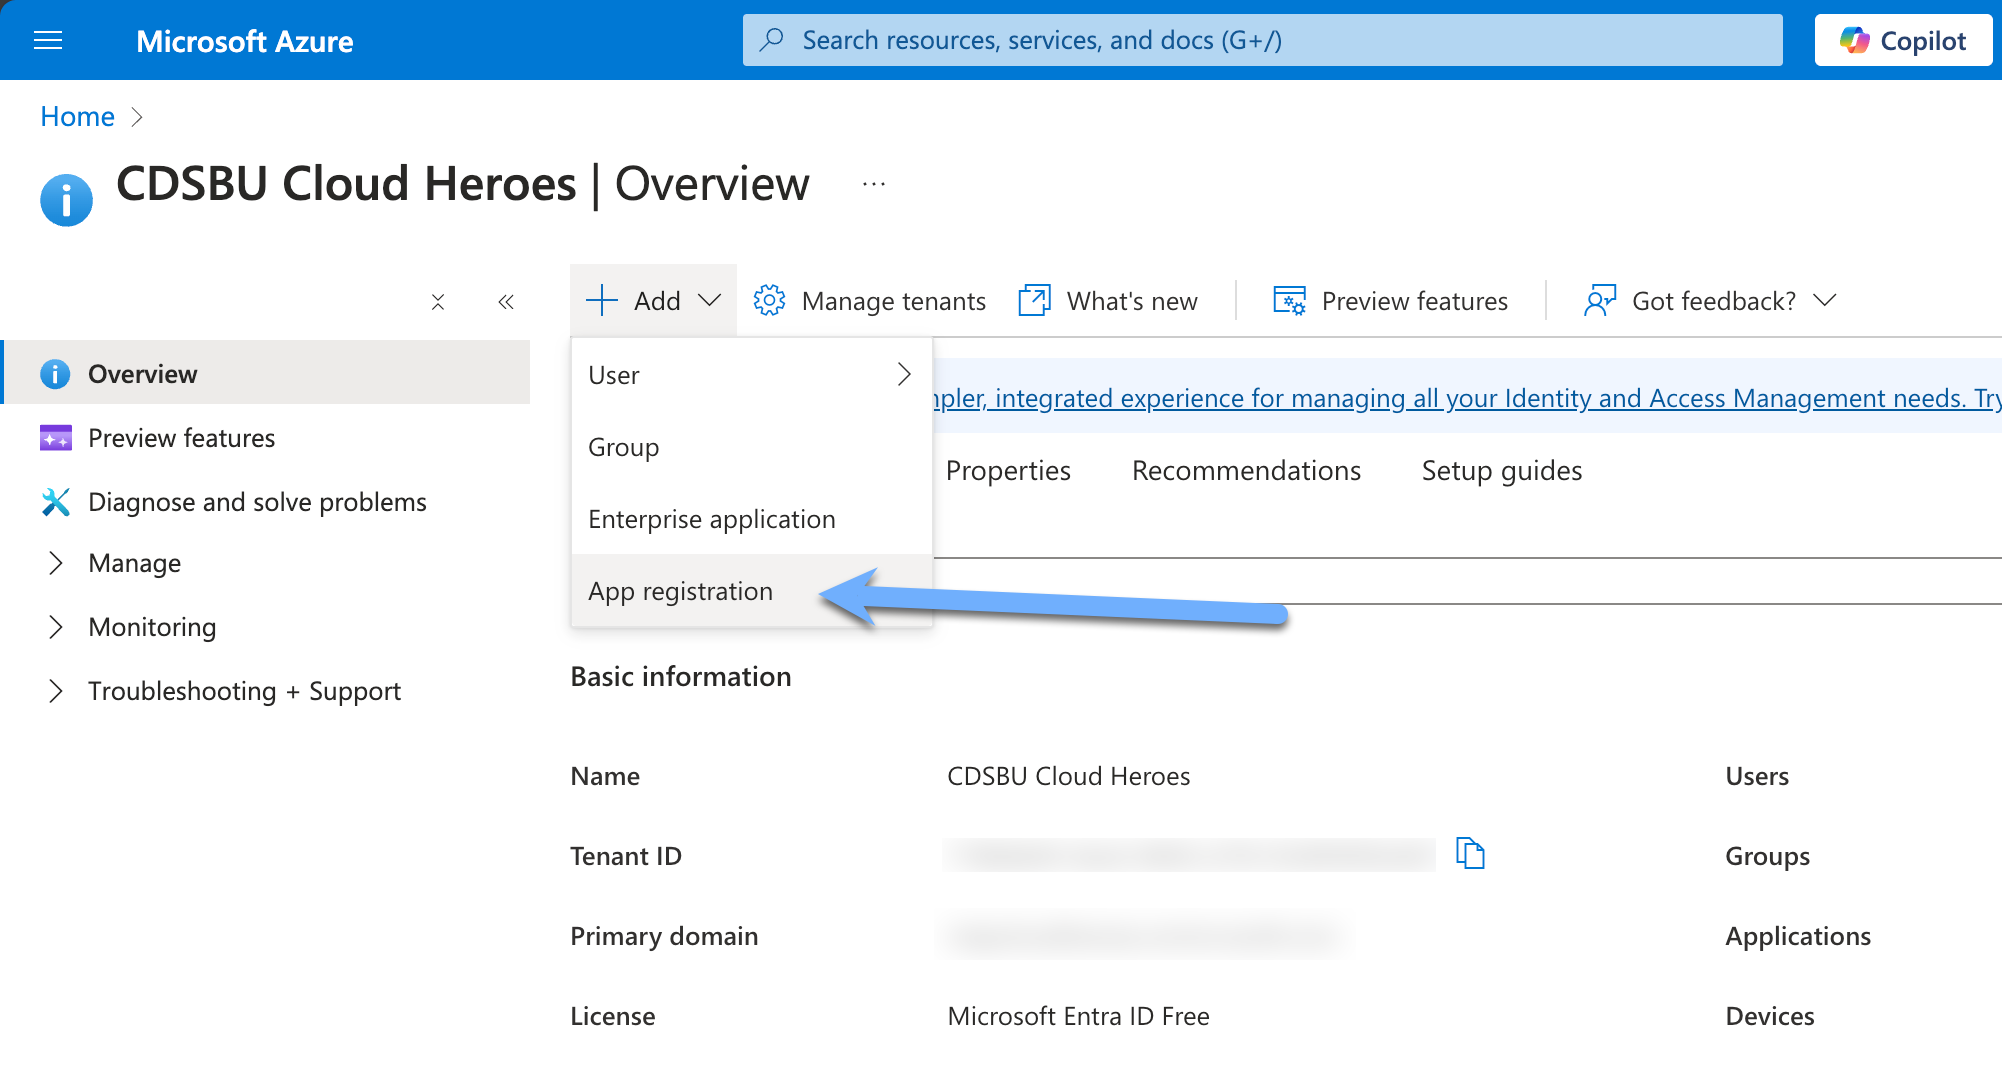Expand the Monitoring section
The image size is (2002, 1074).
pos(56,627)
